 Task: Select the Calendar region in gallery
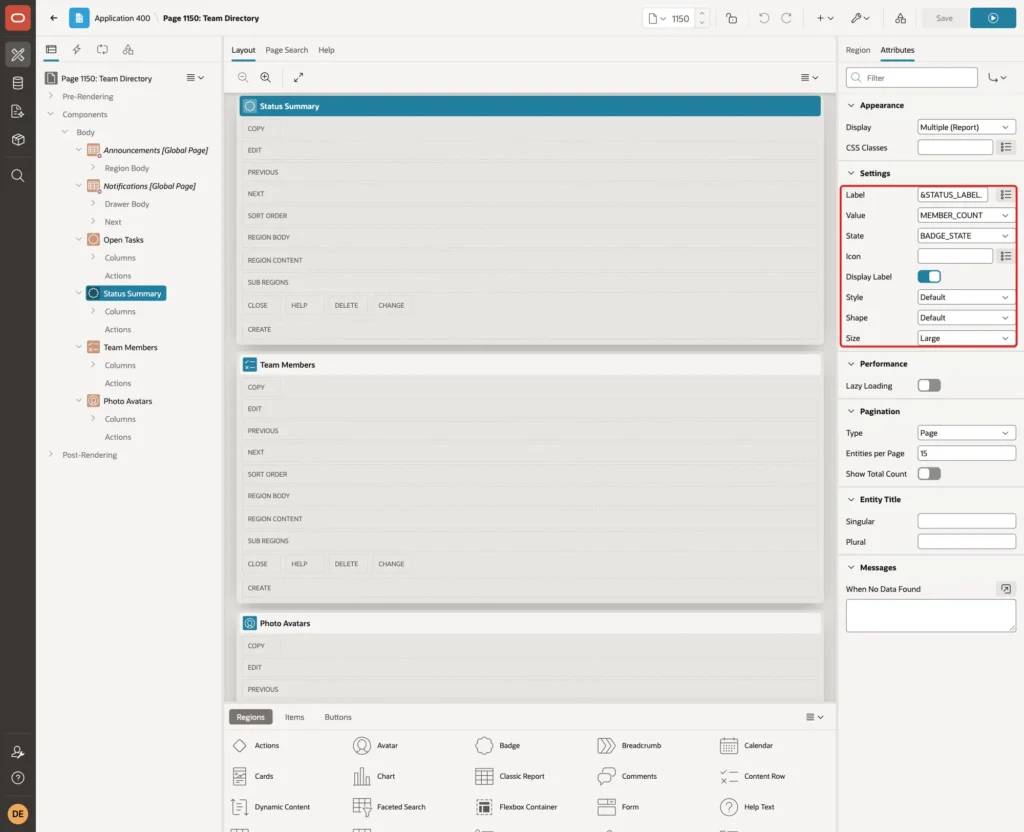pyautogui.click(x=746, y=745)
